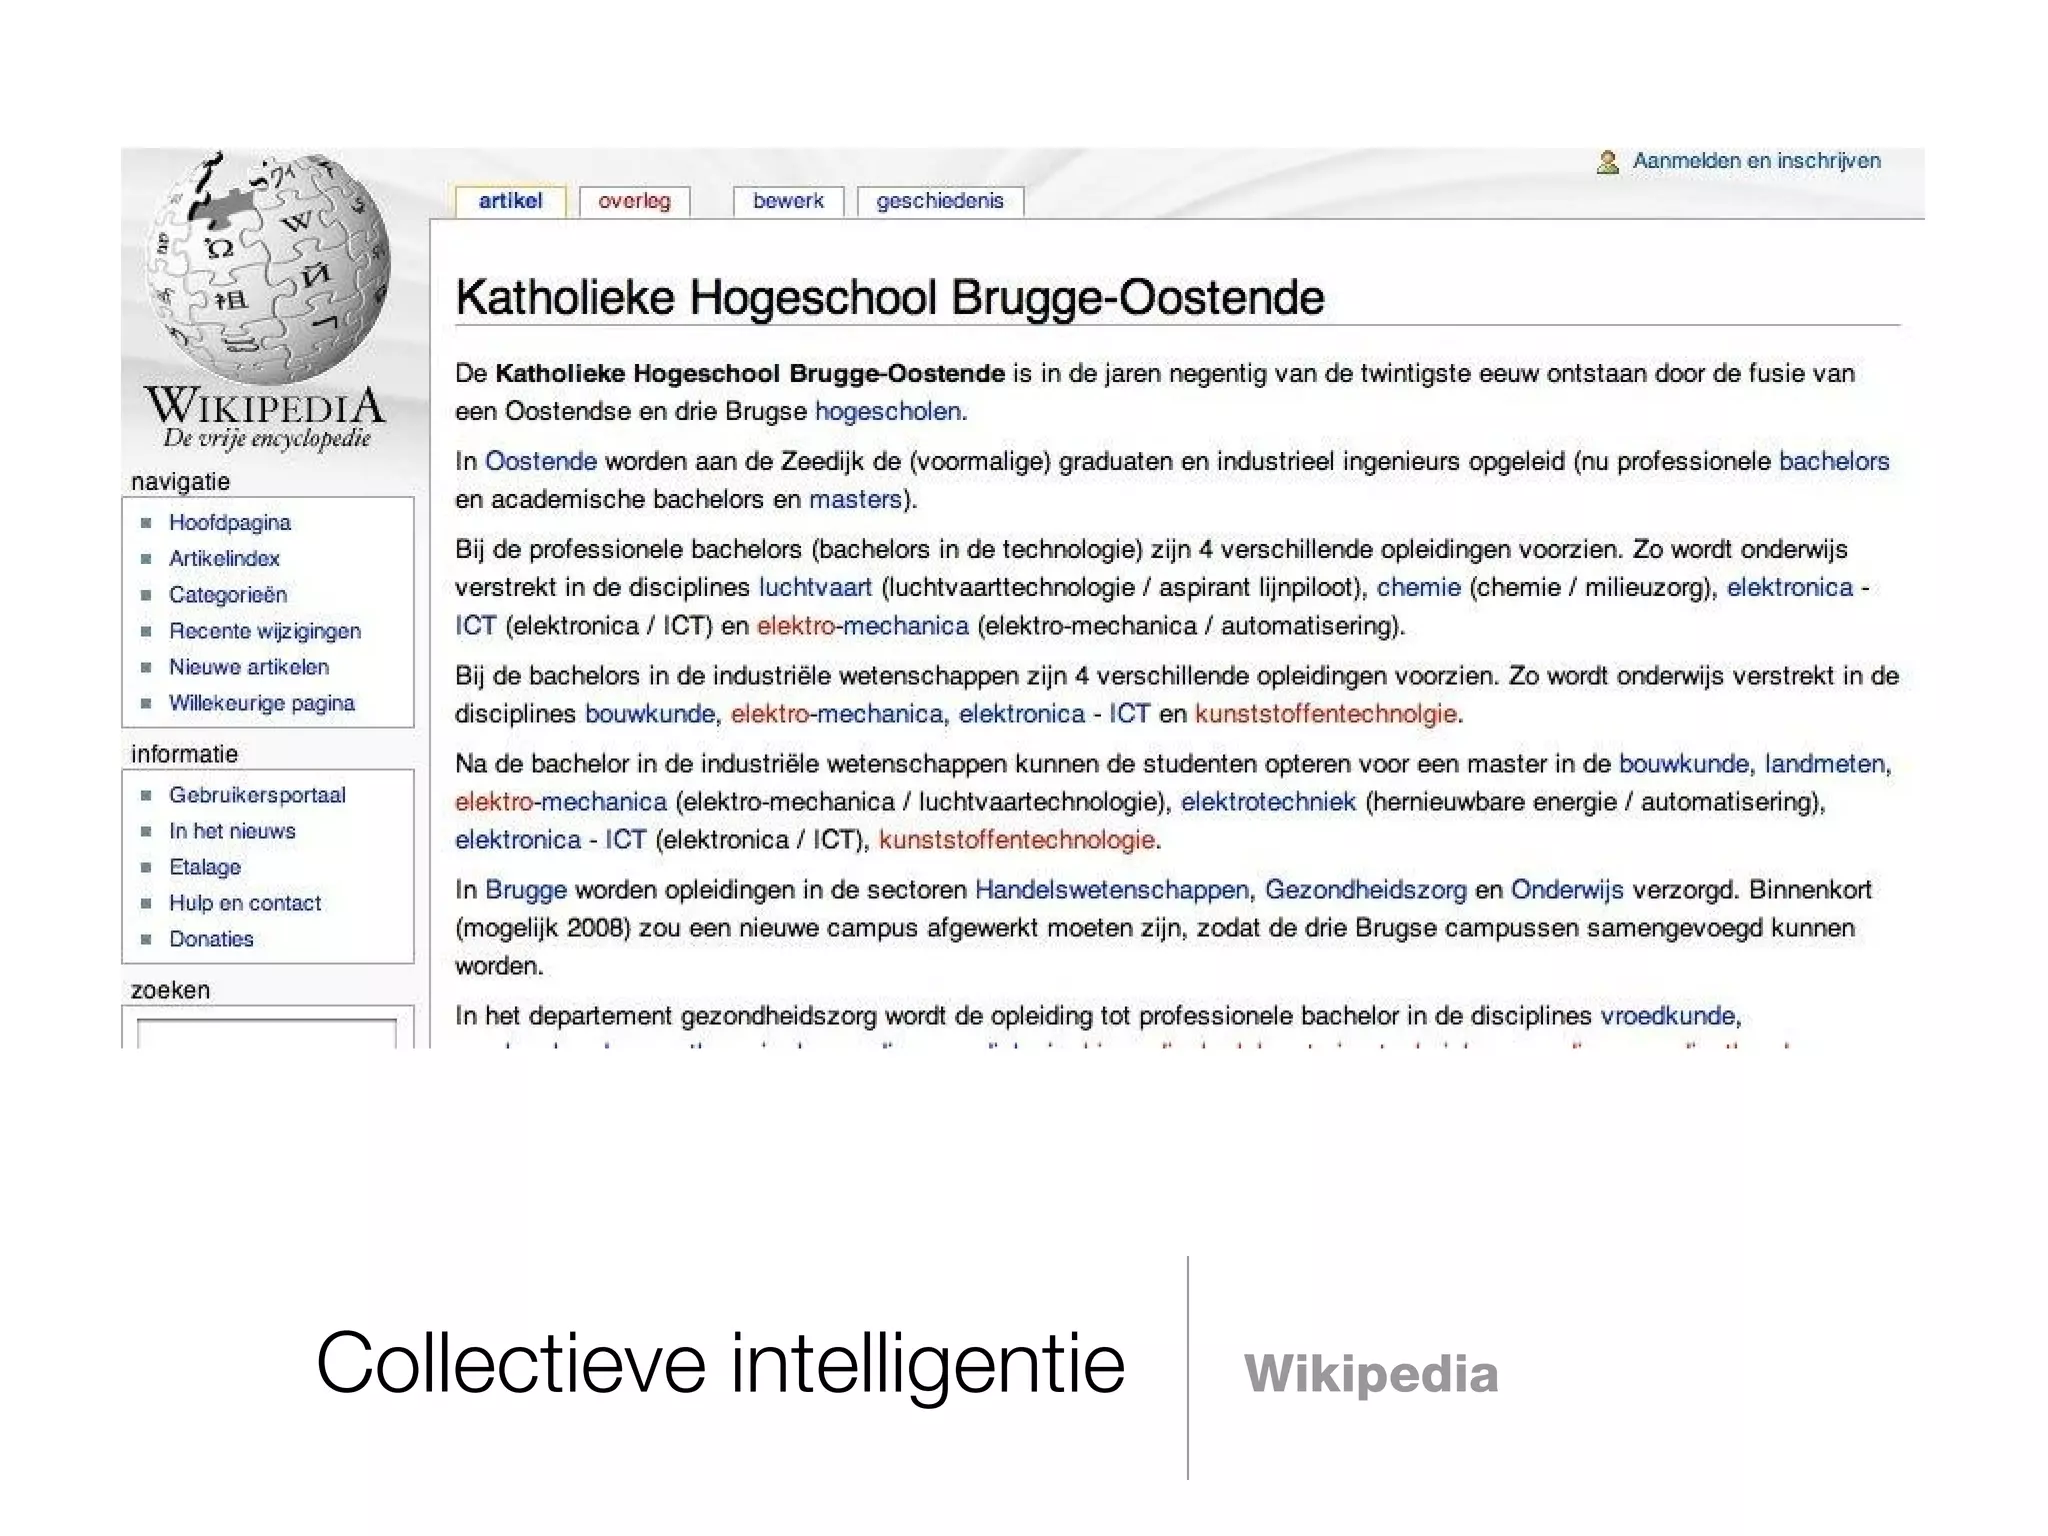The width and height of the screenshot is (2048, 1536).
Task: Select the artikel tab
Action: 510,201
